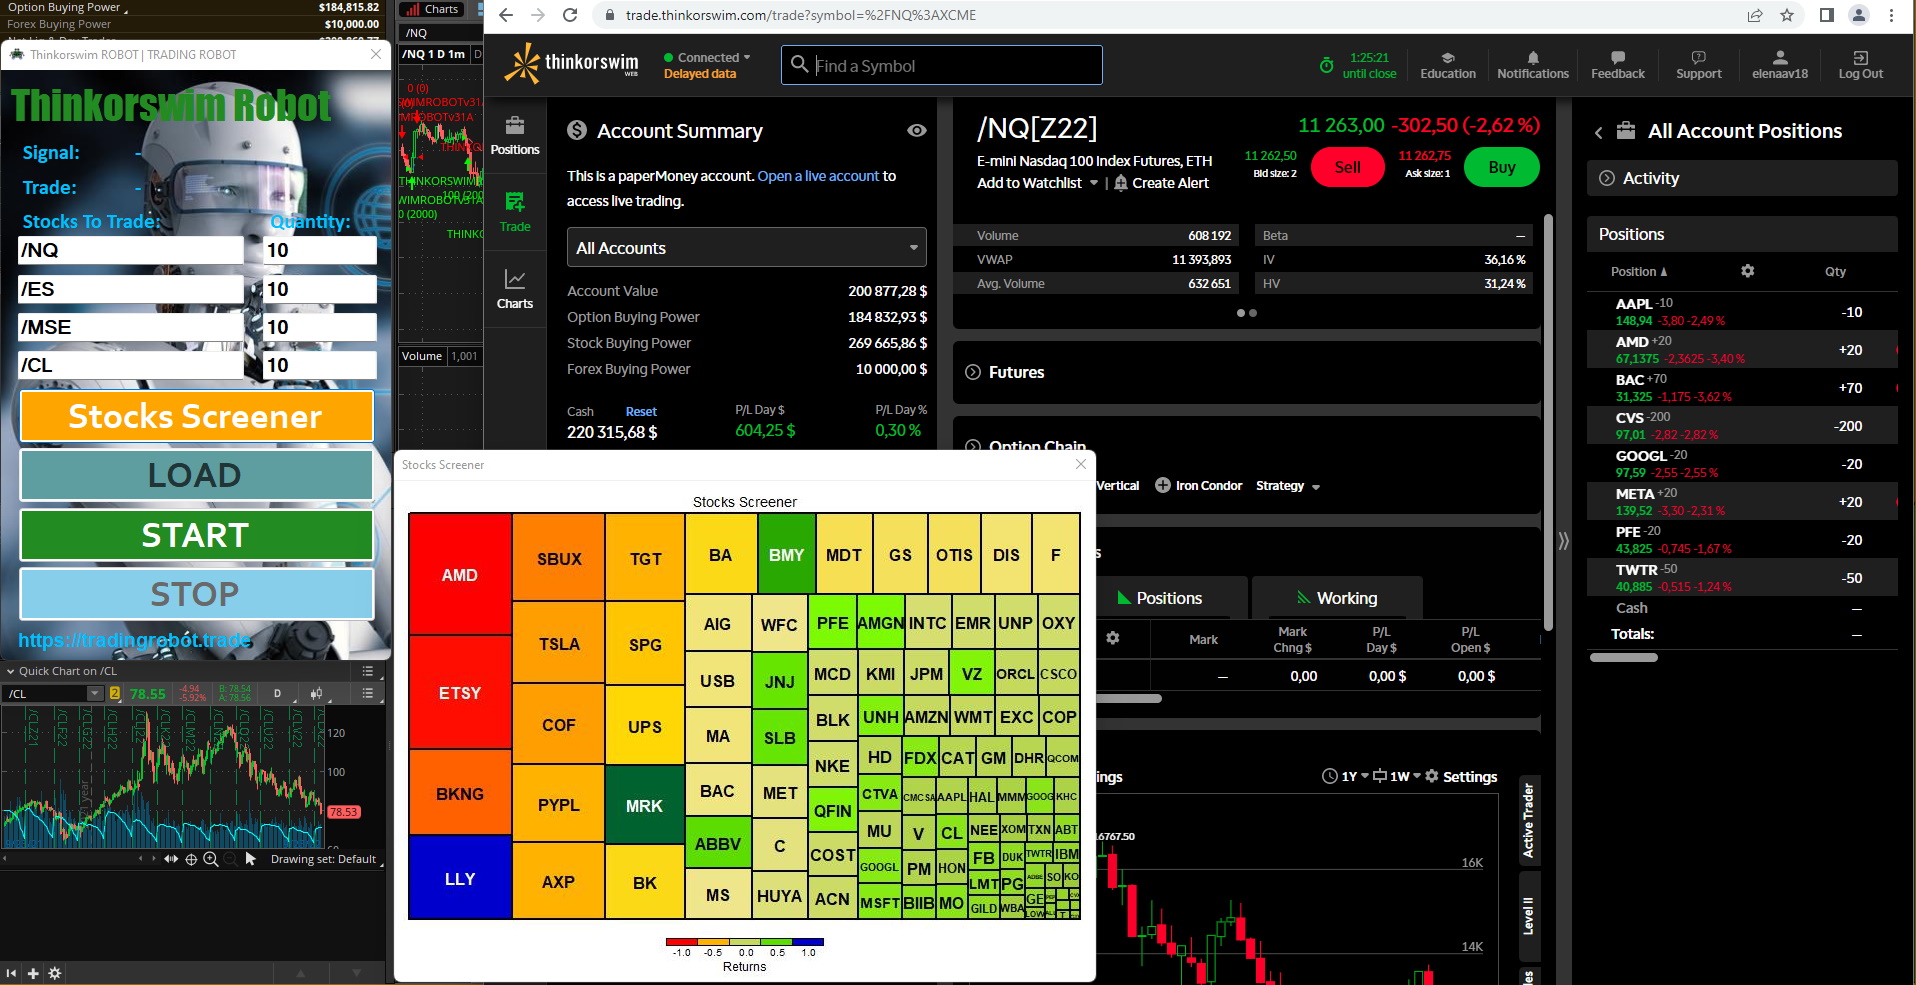Click the Stocks Screener button
This screenshot has width=1916, height=985.
point(196,416)
